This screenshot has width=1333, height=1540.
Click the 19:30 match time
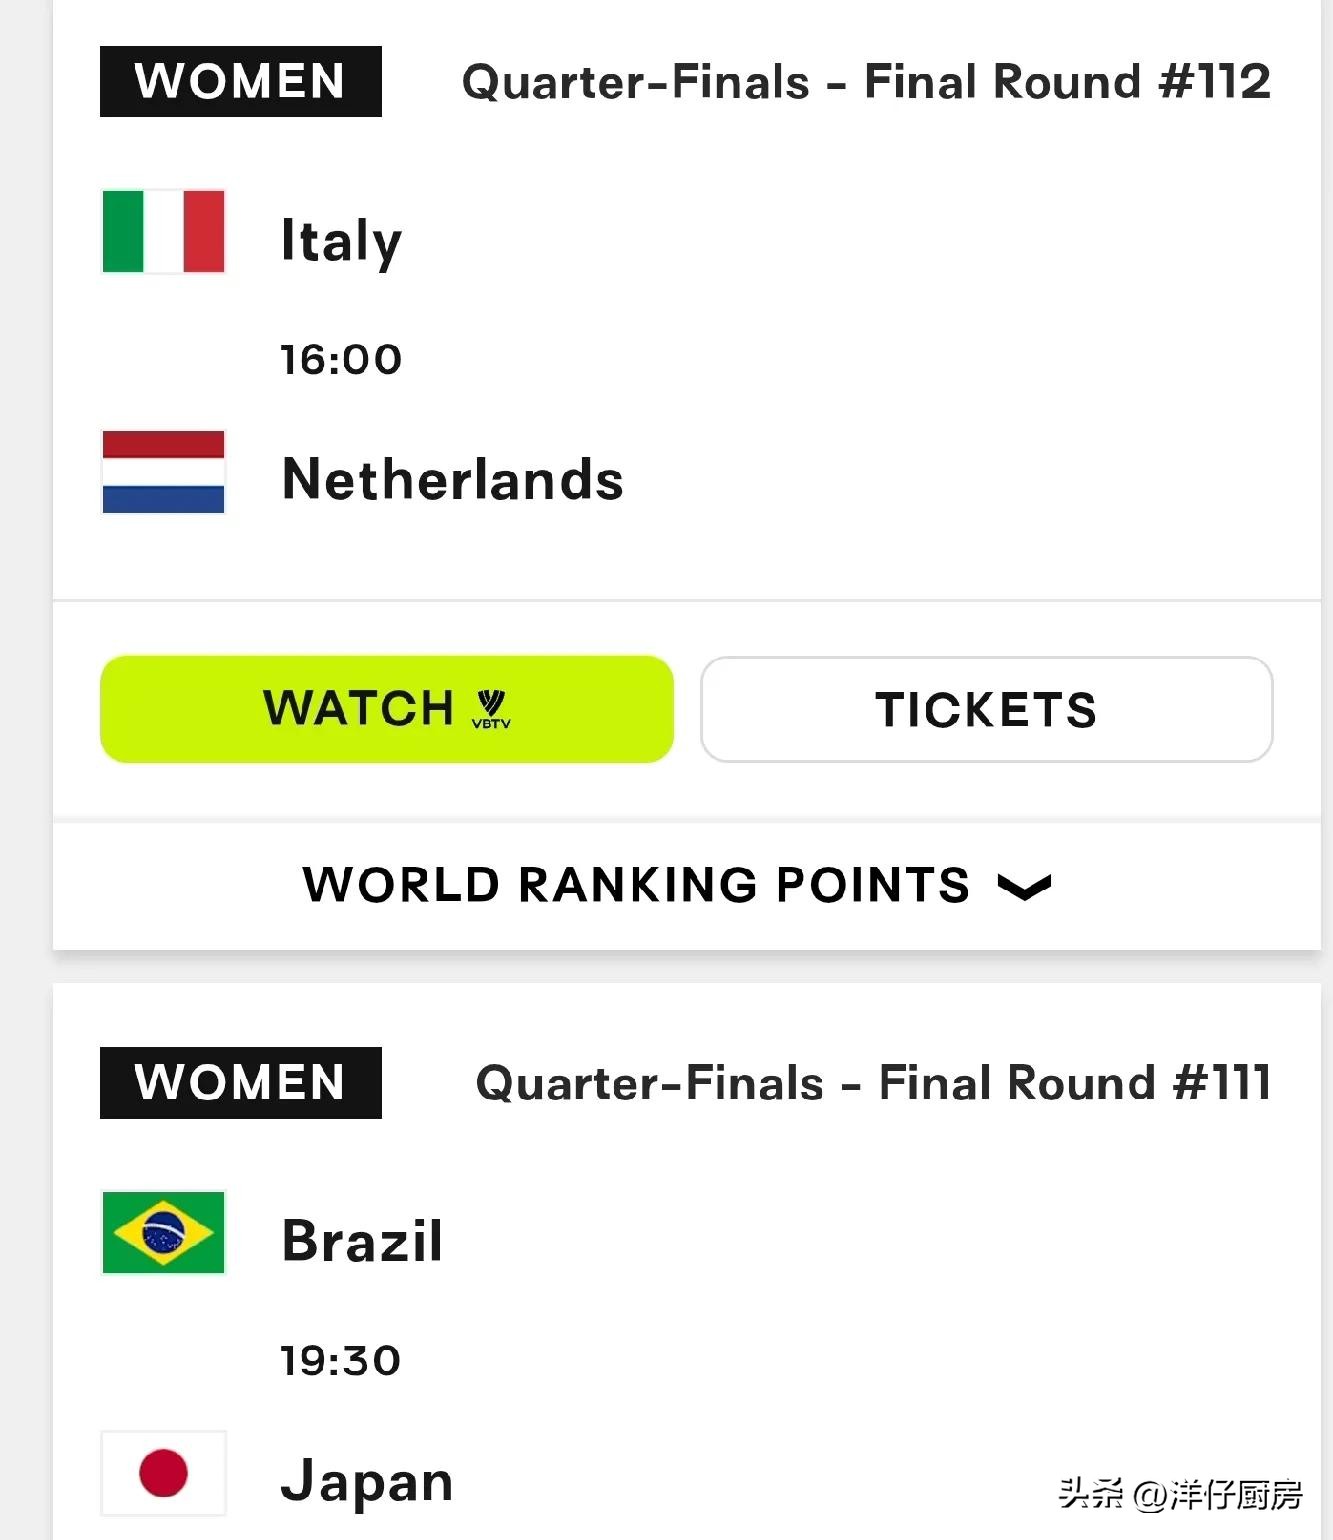341,1361
